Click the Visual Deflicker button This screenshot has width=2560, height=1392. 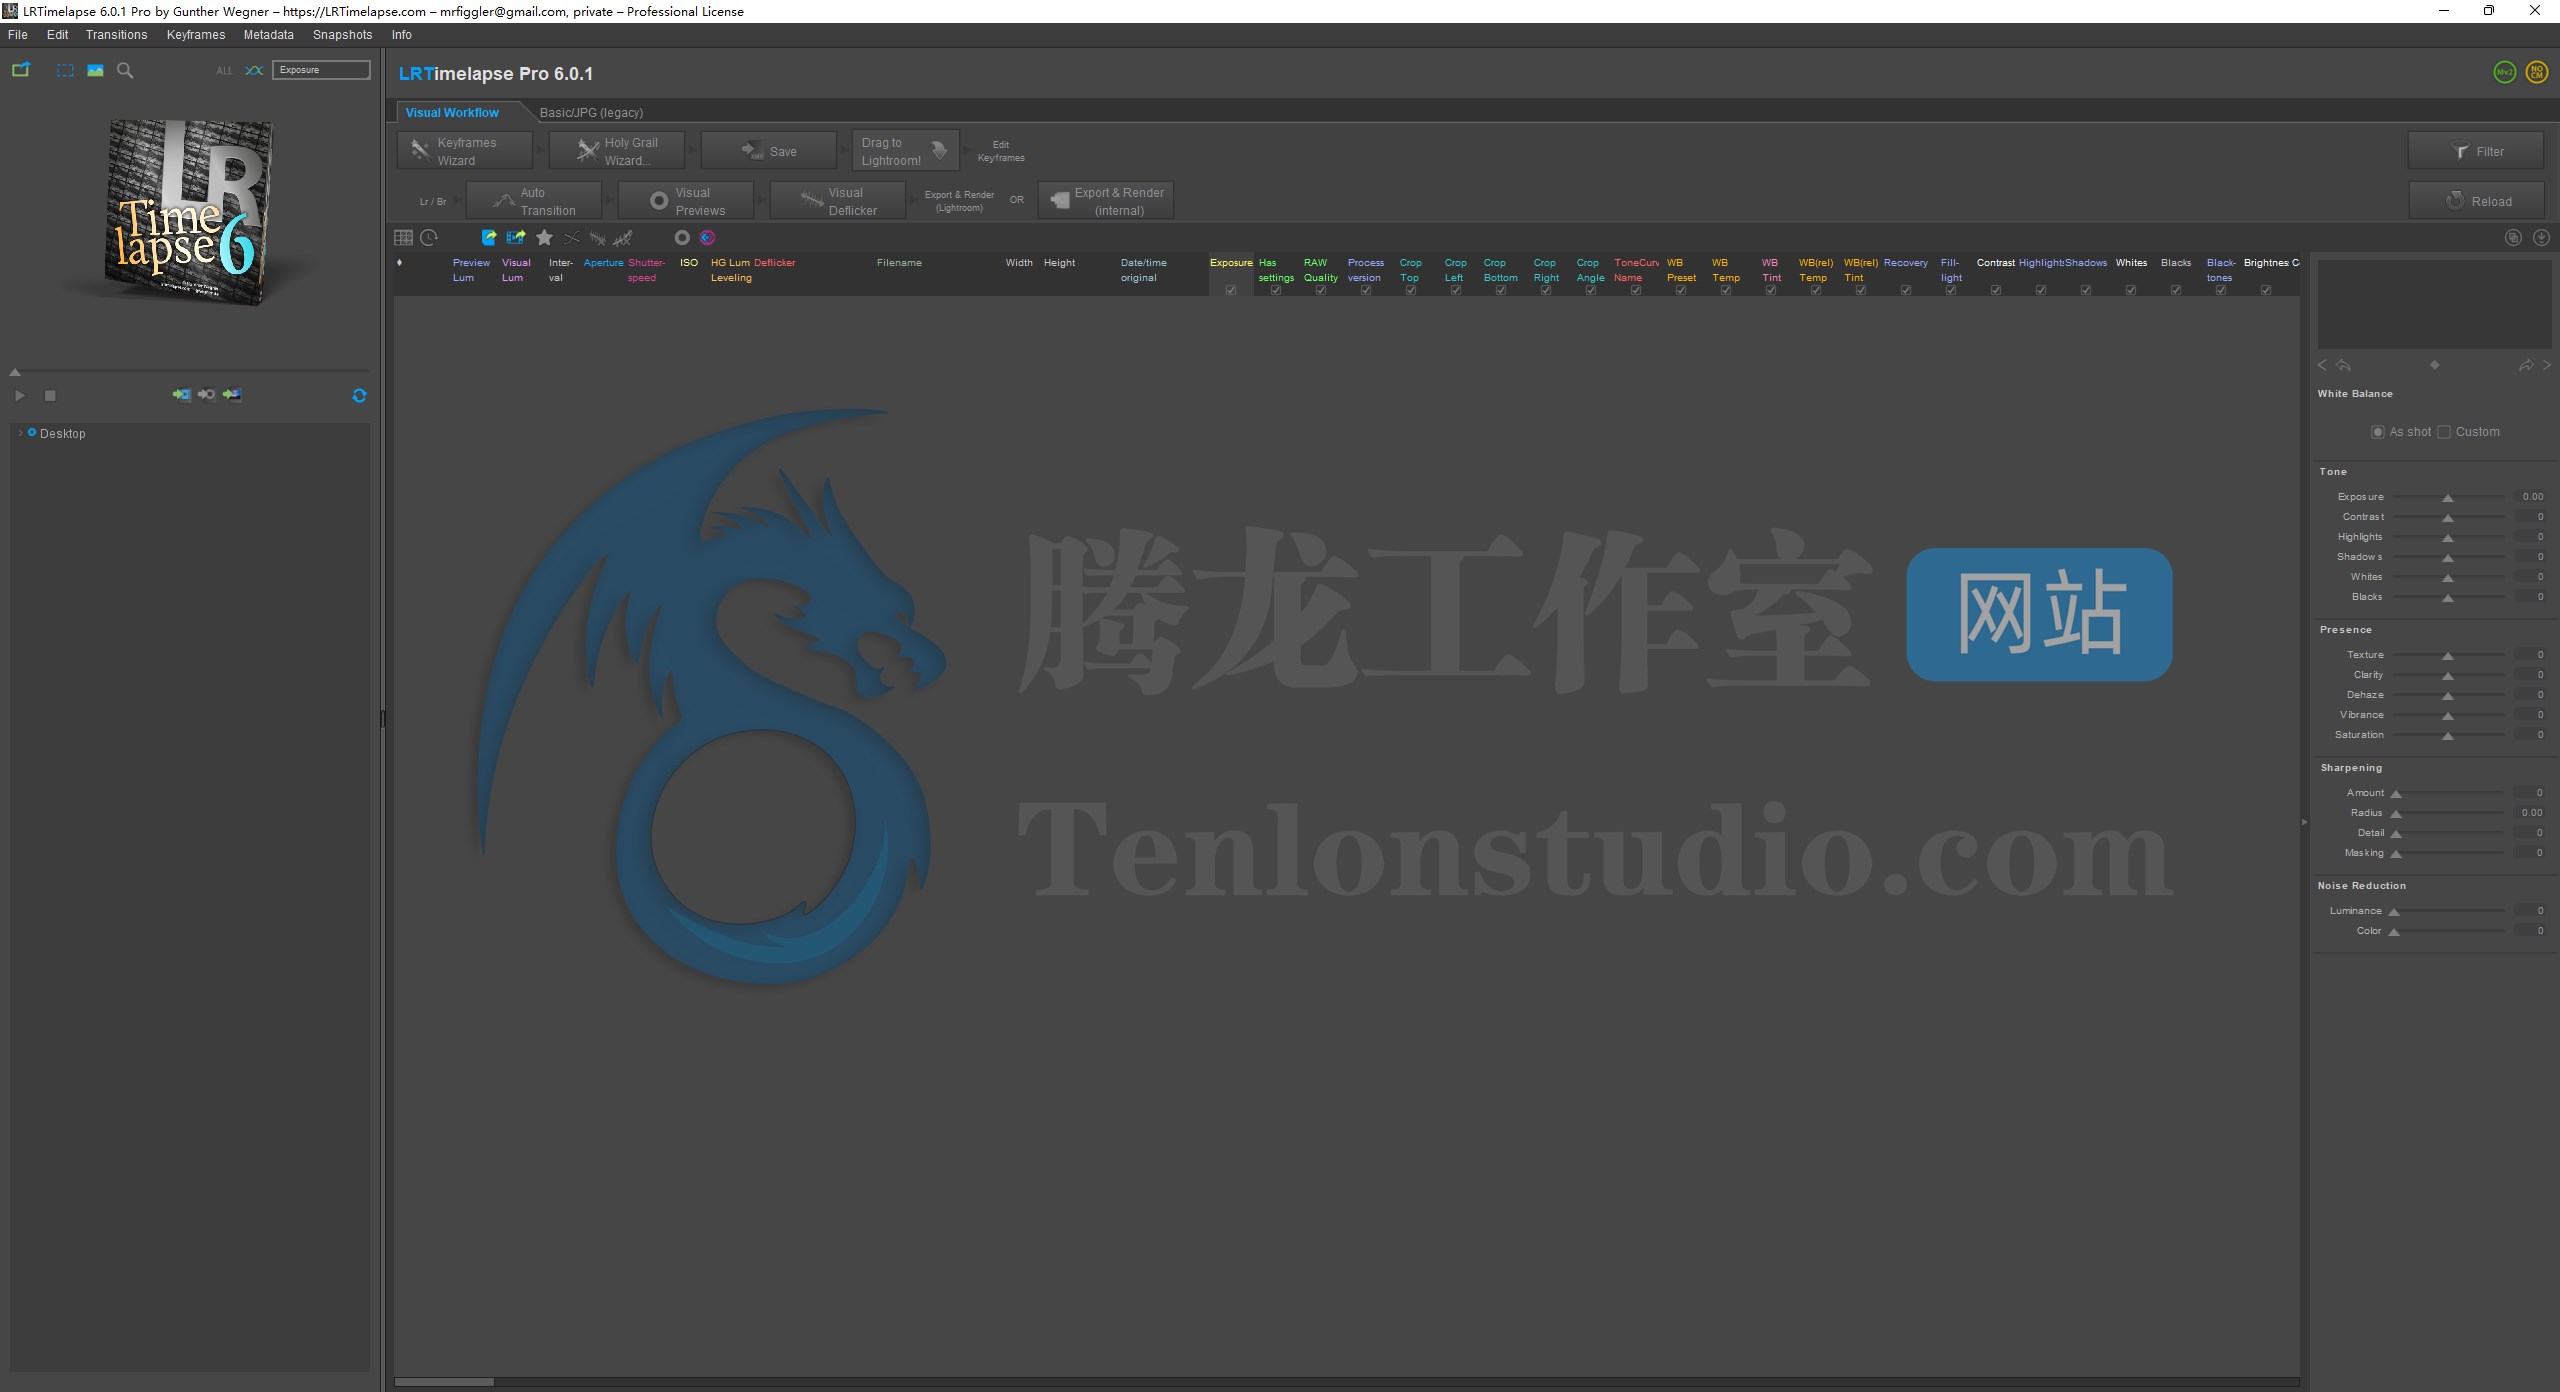[x=838, y=201]
